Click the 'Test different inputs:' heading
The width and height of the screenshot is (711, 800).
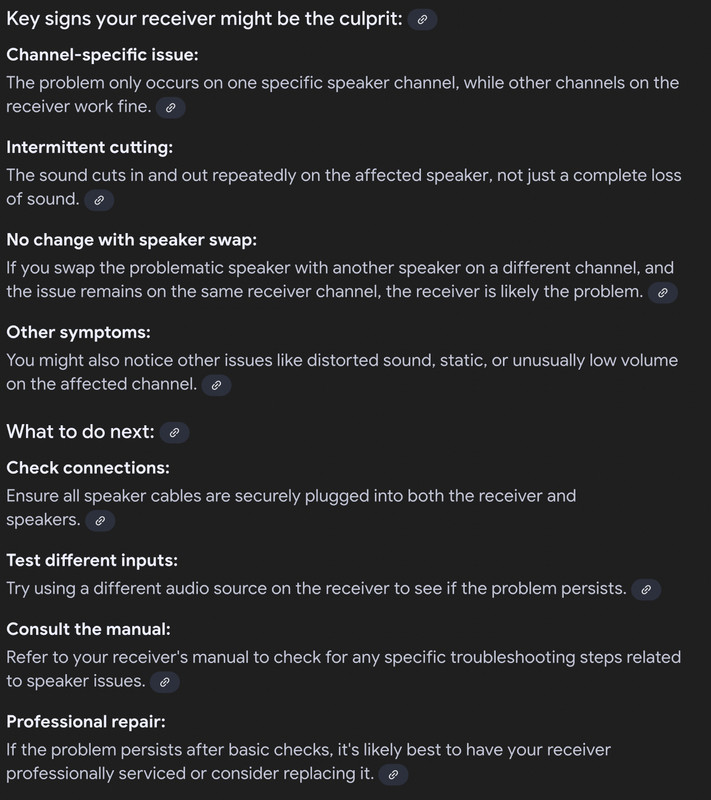pos(92,560)
